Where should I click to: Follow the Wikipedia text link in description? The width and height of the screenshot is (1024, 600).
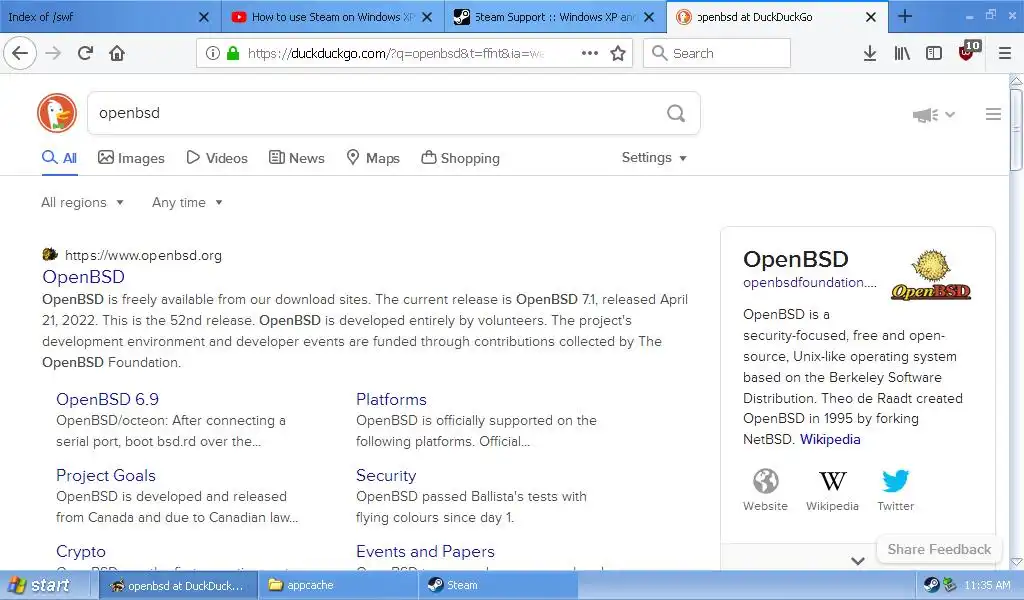pos(830,439)
